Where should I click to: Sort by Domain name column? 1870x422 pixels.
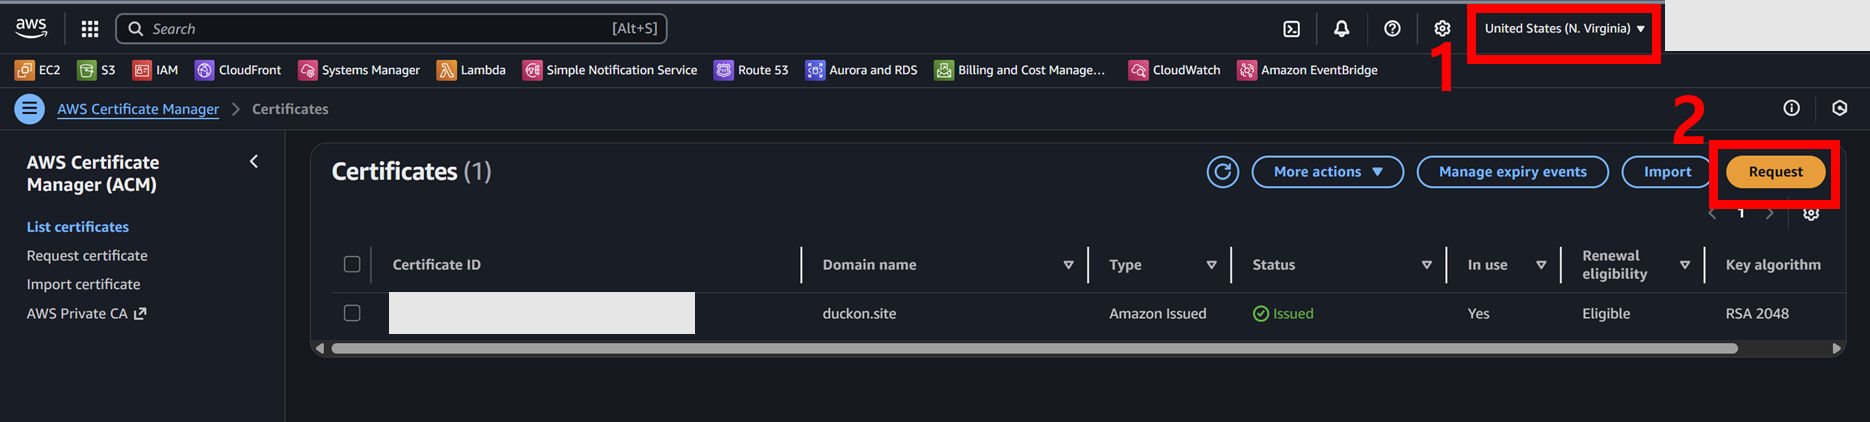[1068, 265]
